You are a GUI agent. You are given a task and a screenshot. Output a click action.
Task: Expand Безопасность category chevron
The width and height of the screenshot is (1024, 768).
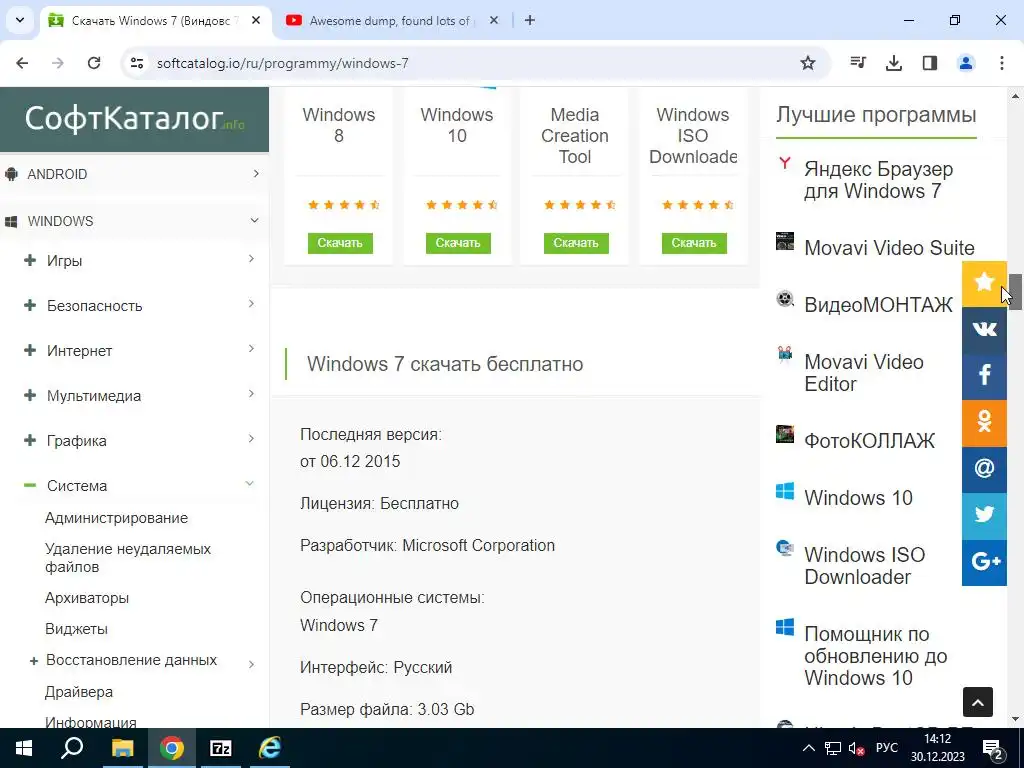point(251,304)
